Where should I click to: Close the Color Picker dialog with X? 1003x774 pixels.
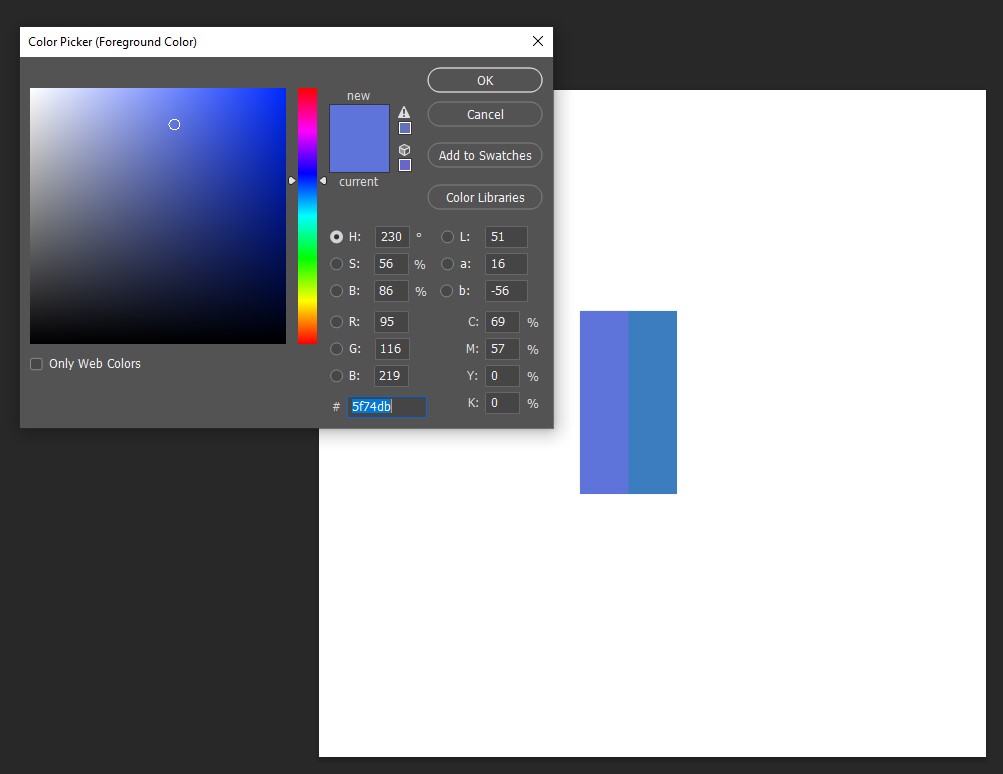click(x=538, y=41)
